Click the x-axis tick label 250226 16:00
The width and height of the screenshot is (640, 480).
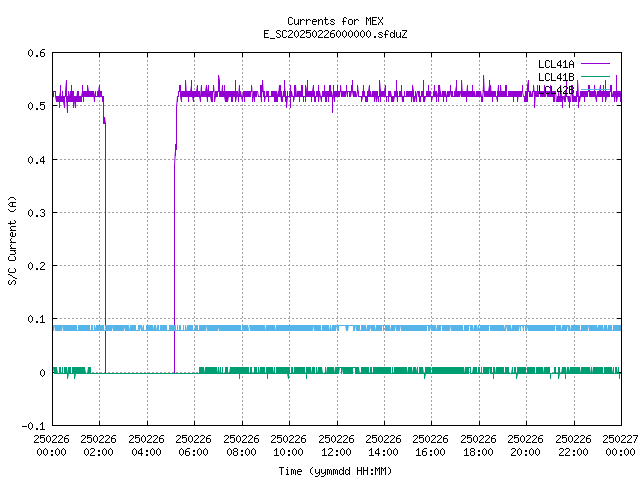(x=430, y=446)
